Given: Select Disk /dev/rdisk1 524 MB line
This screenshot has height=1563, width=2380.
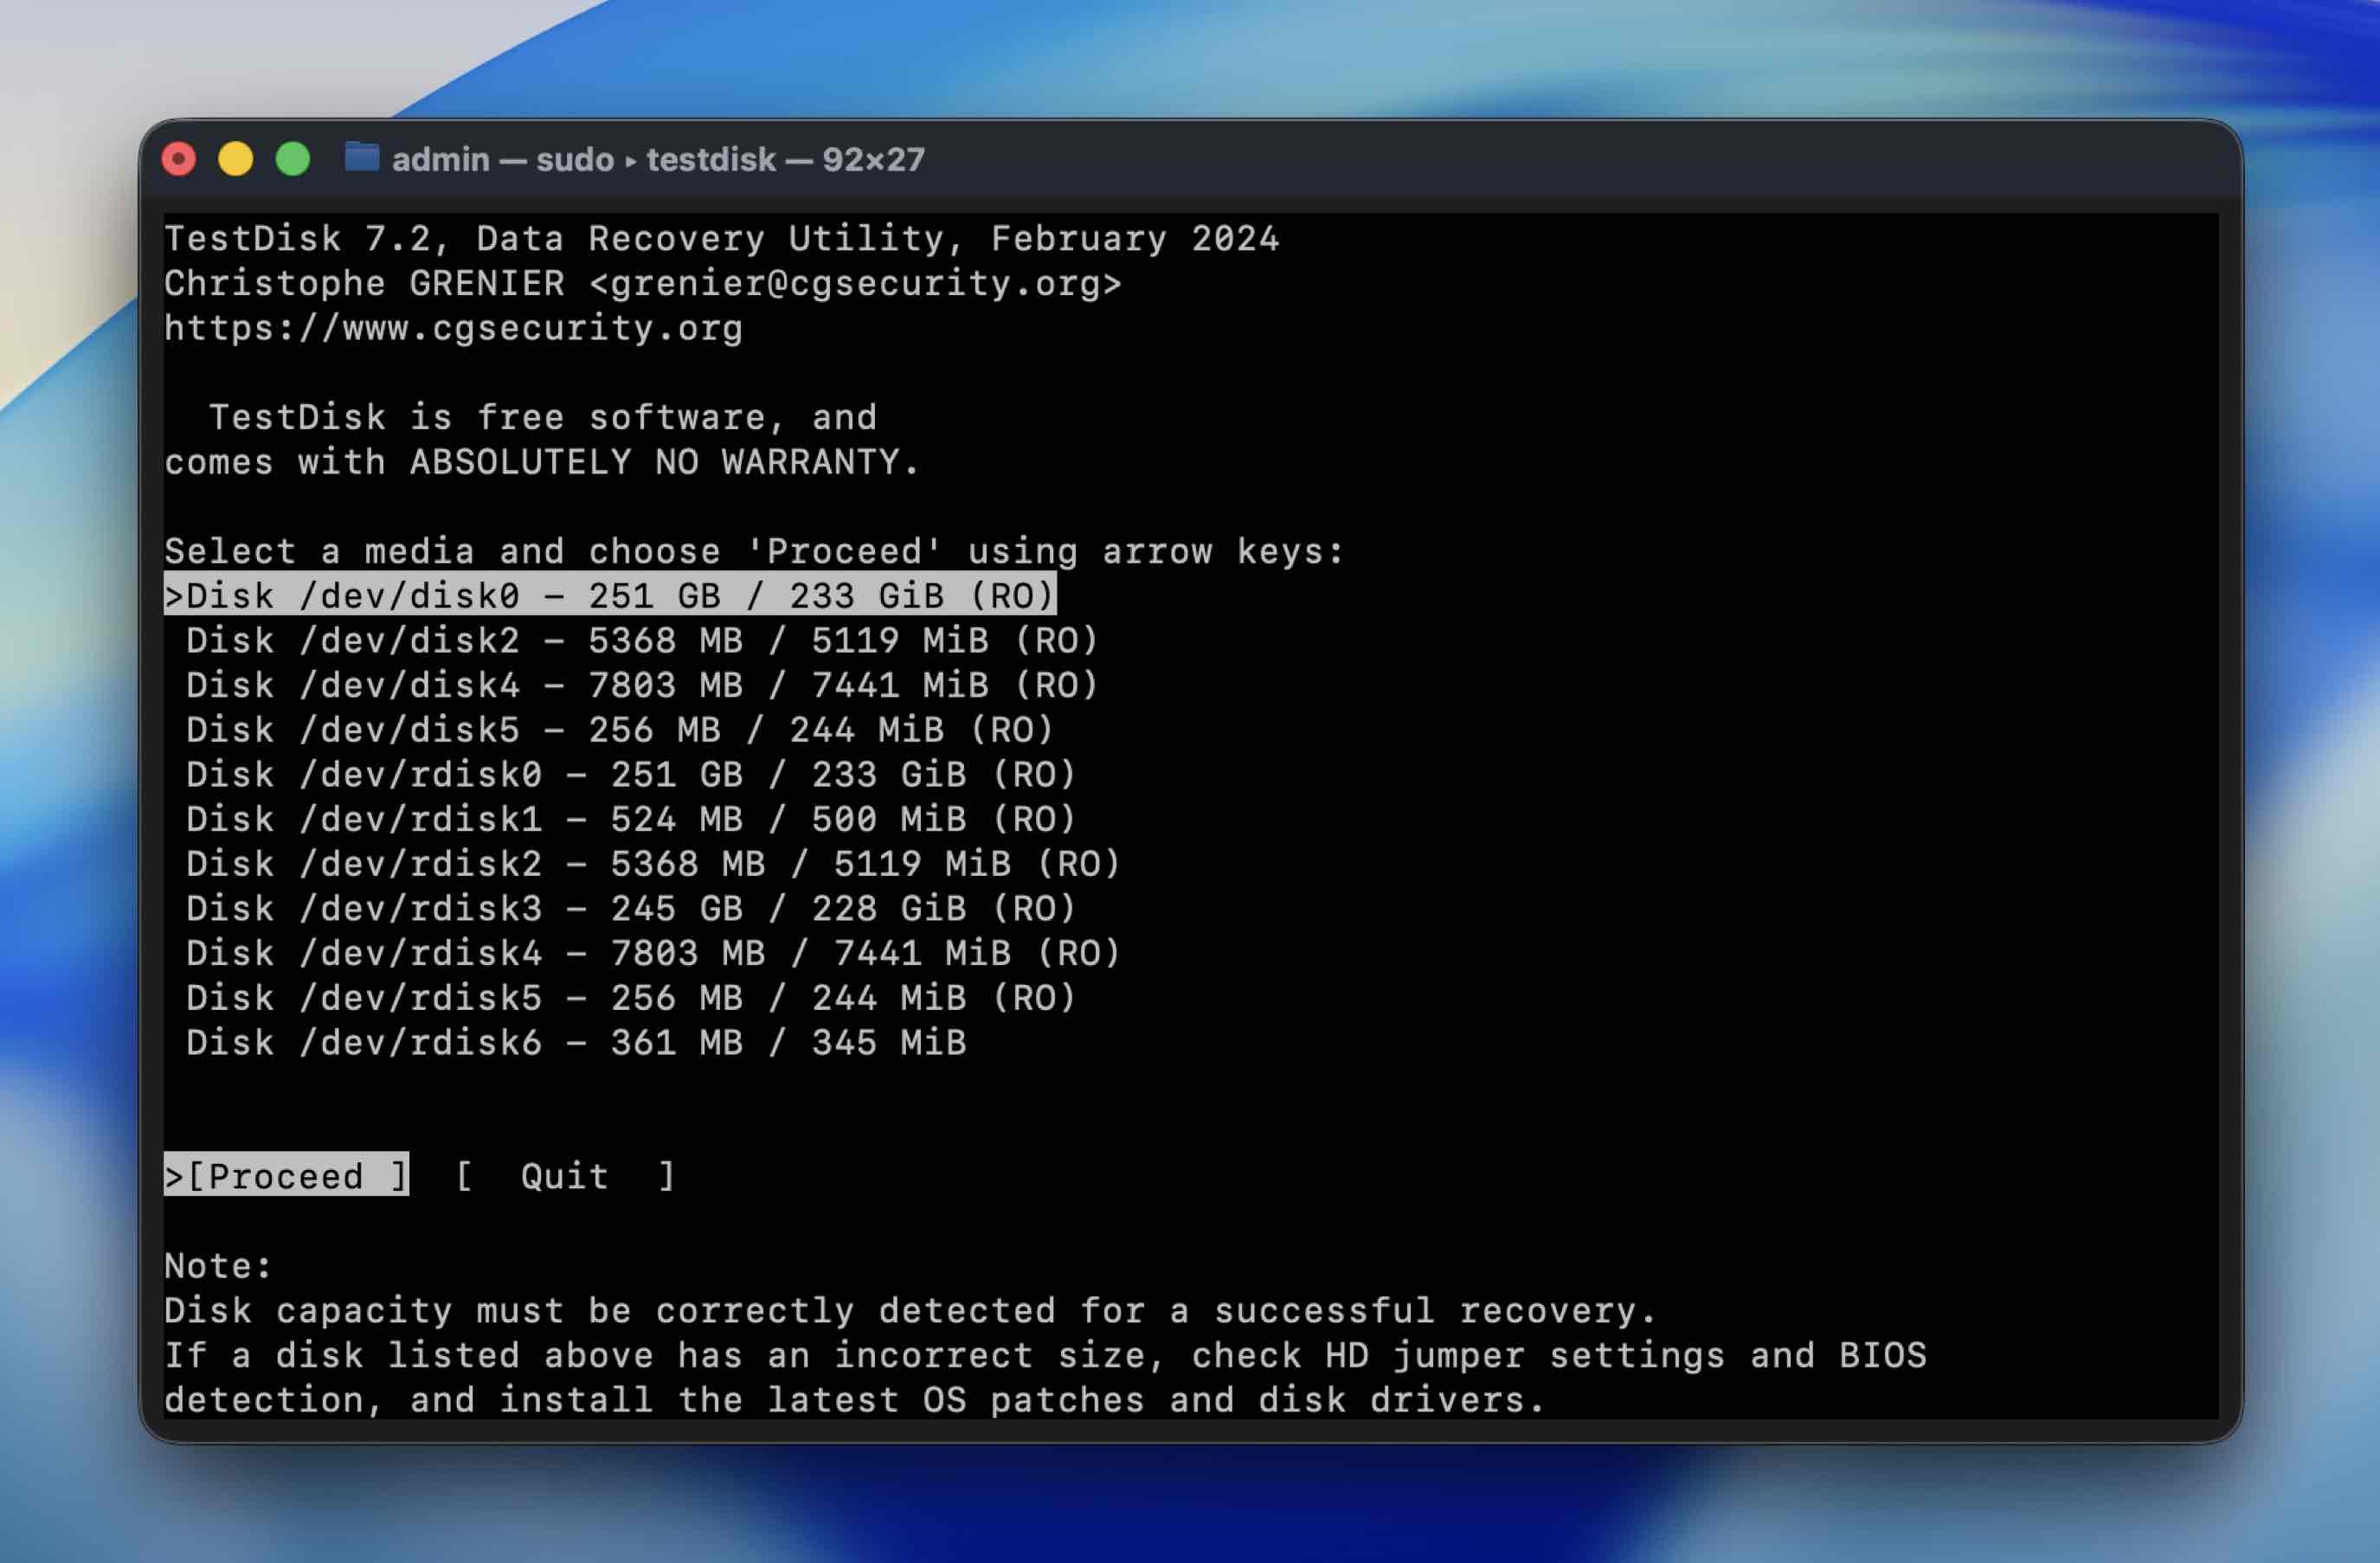Looking at the screenshot, I should pyautogui.click(x=631, y=820).
